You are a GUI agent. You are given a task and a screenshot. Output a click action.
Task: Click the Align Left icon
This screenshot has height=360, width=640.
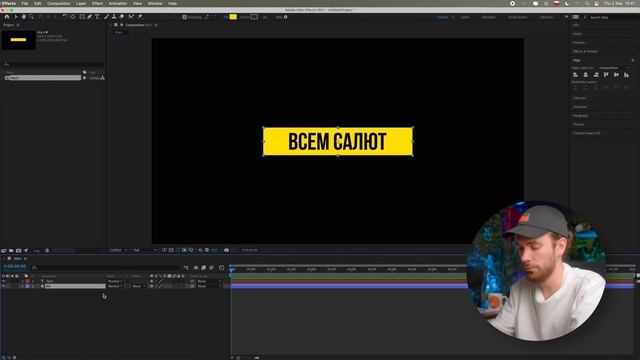tap(576, 75)
